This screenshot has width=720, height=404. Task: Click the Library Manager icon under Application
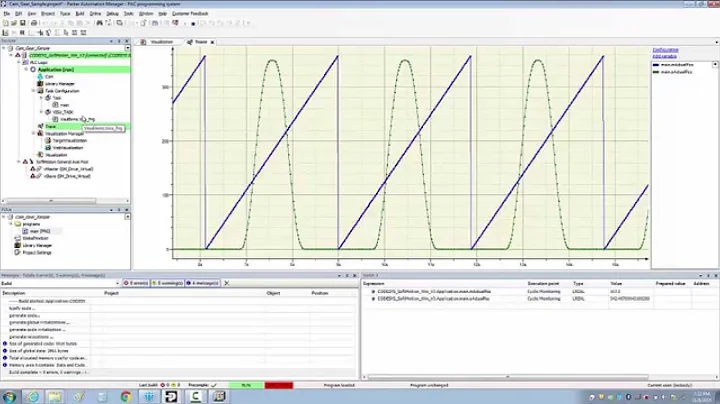coord(40,84)
